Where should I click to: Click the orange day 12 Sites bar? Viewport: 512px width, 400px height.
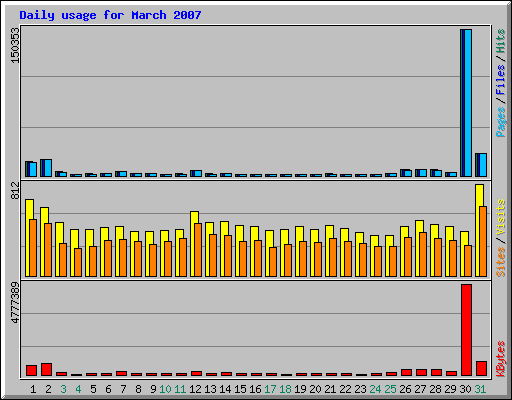[x=198, y=250]
